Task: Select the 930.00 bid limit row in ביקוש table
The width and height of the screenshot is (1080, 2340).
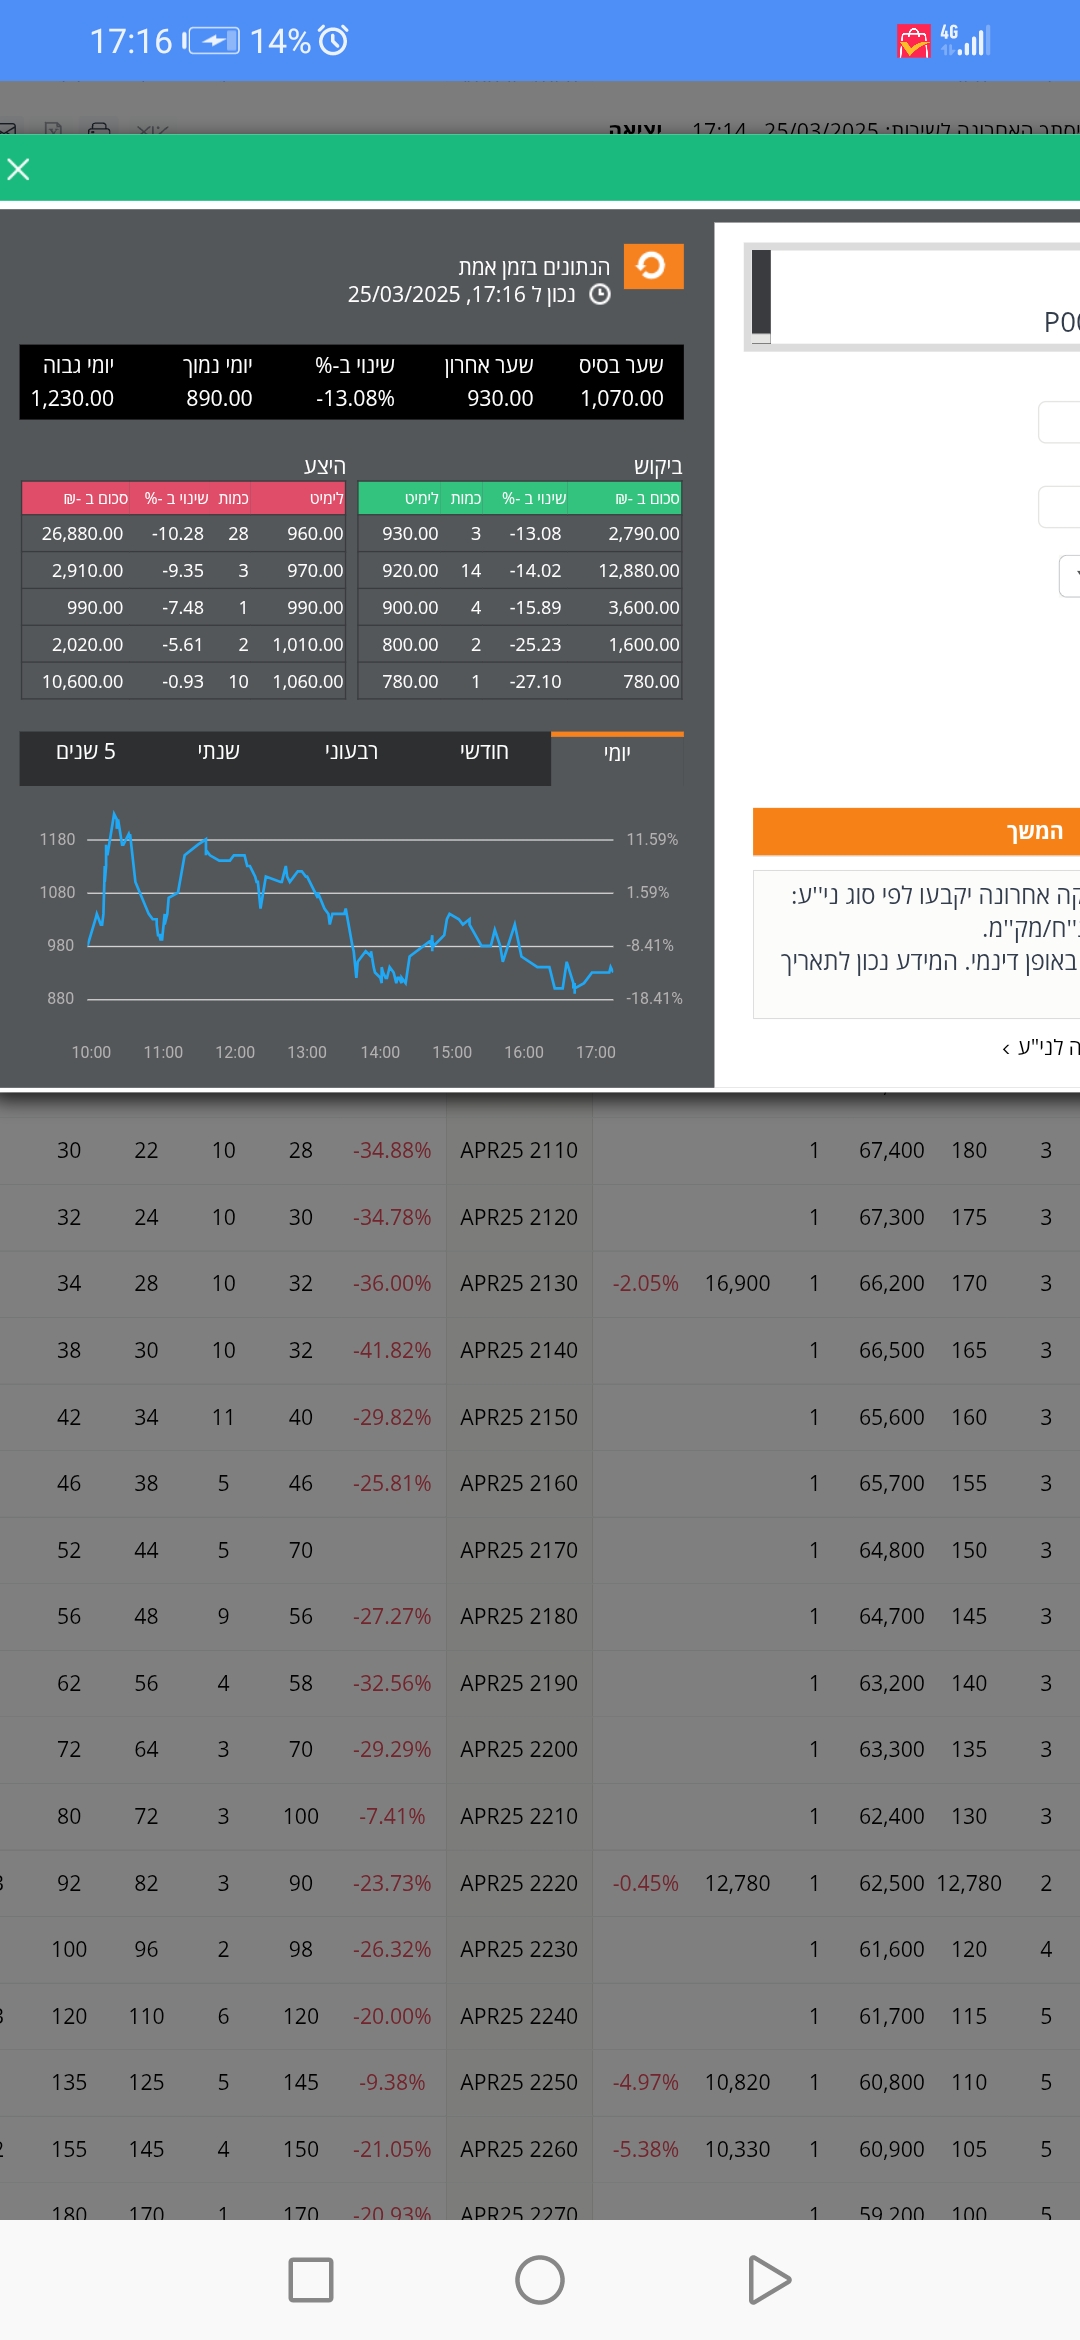Action: pyautogui.click(x=520, y=534)
